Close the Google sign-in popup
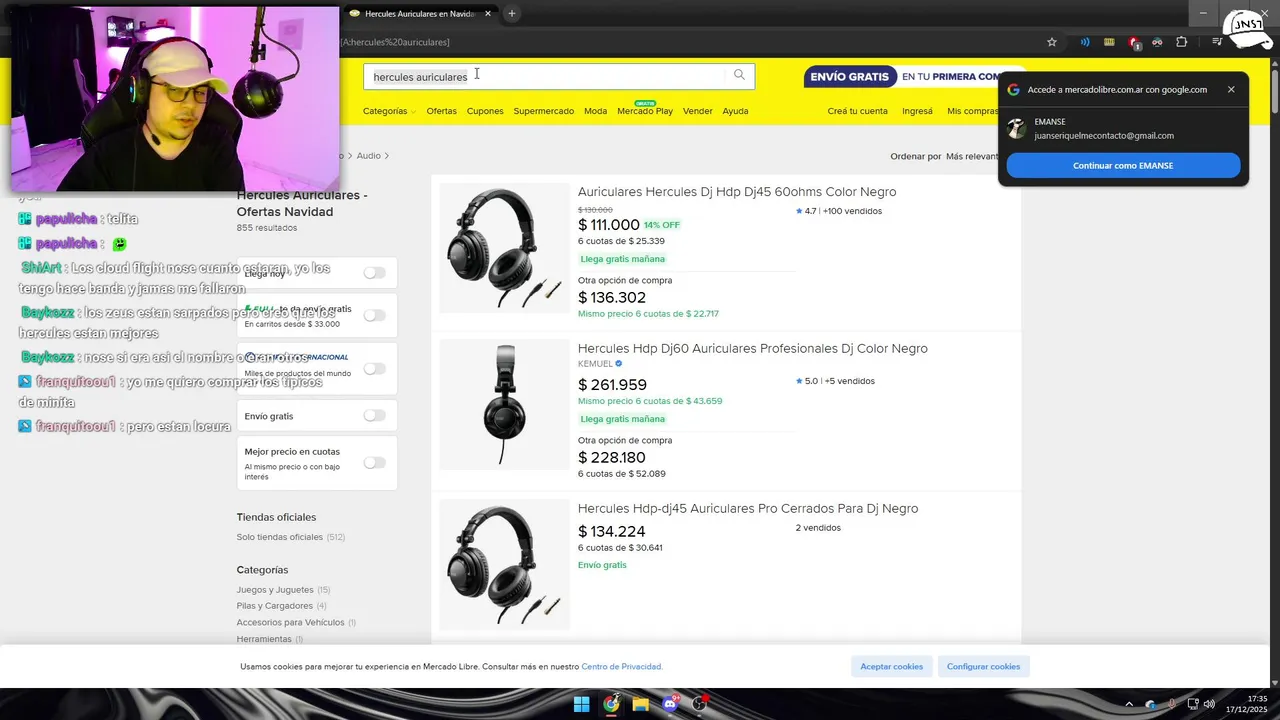 pos(1231,89)
